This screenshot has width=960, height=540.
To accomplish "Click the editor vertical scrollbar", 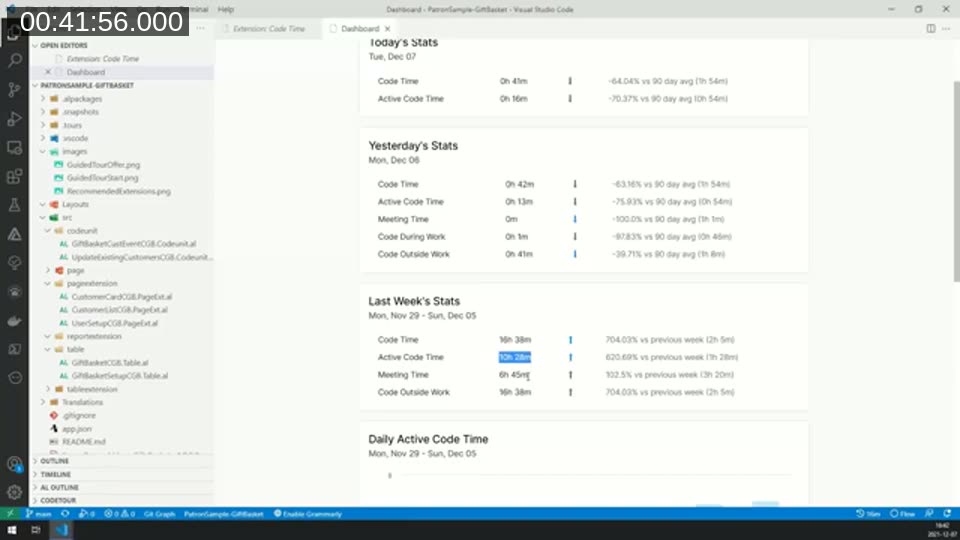I will click(x=956, y=181).
